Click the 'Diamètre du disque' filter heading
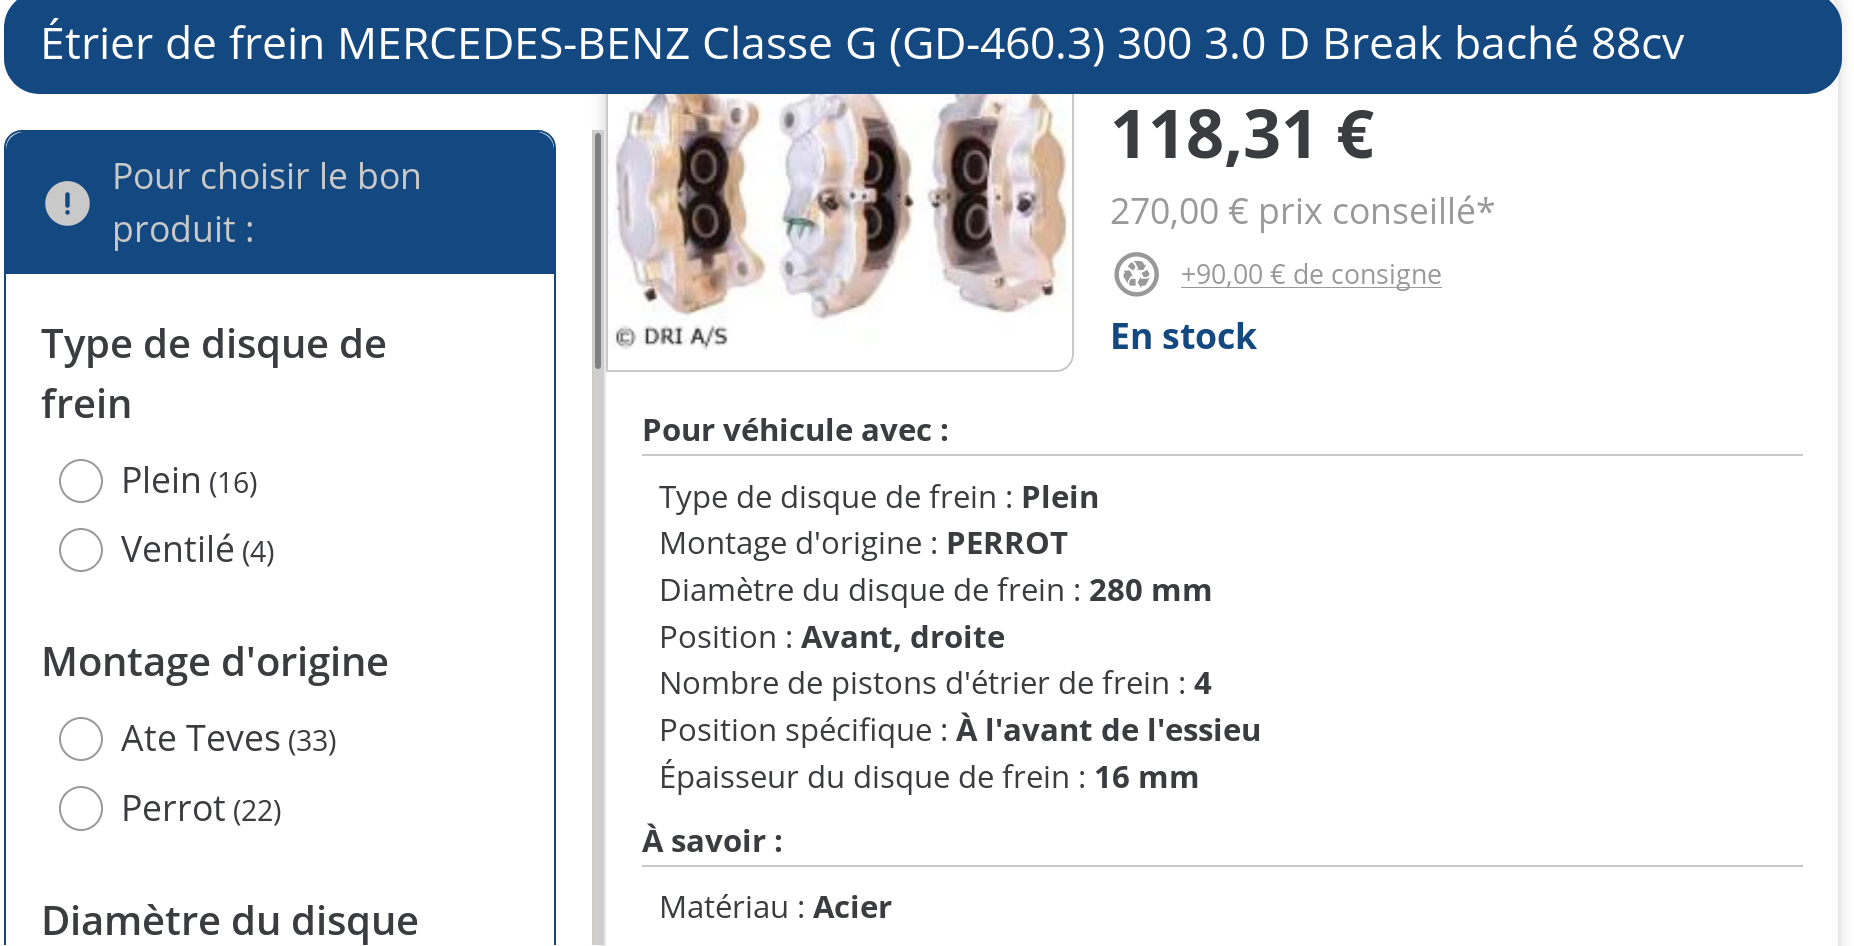The height and width of the screenshot is (946, 1854). [x=230, y=920]
